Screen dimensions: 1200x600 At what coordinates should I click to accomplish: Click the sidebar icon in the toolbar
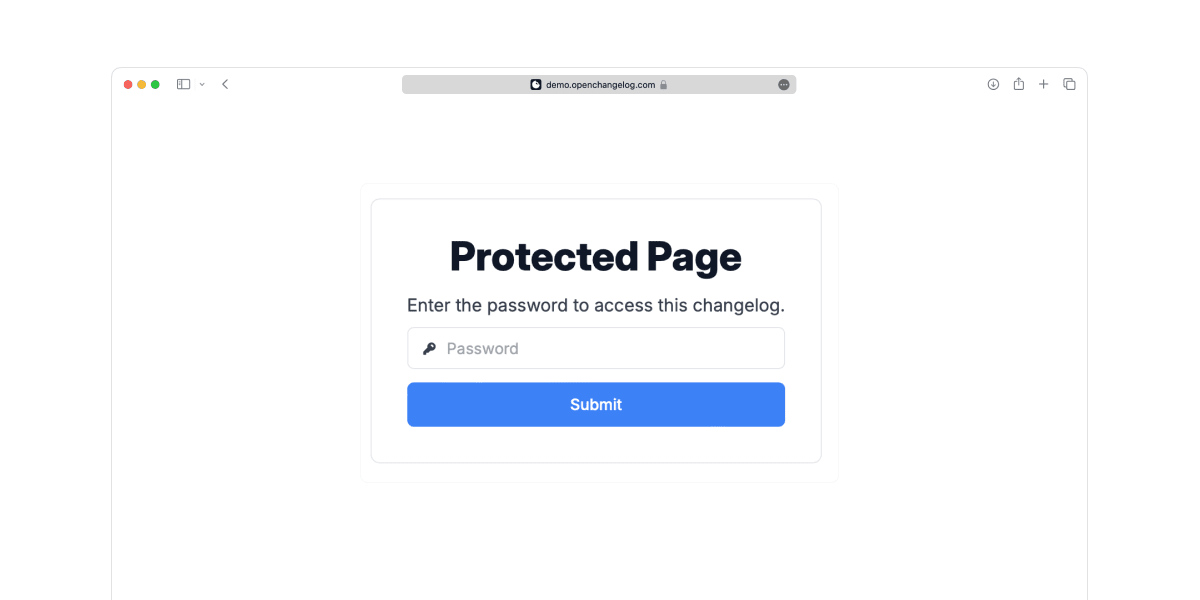pos(183,84)
